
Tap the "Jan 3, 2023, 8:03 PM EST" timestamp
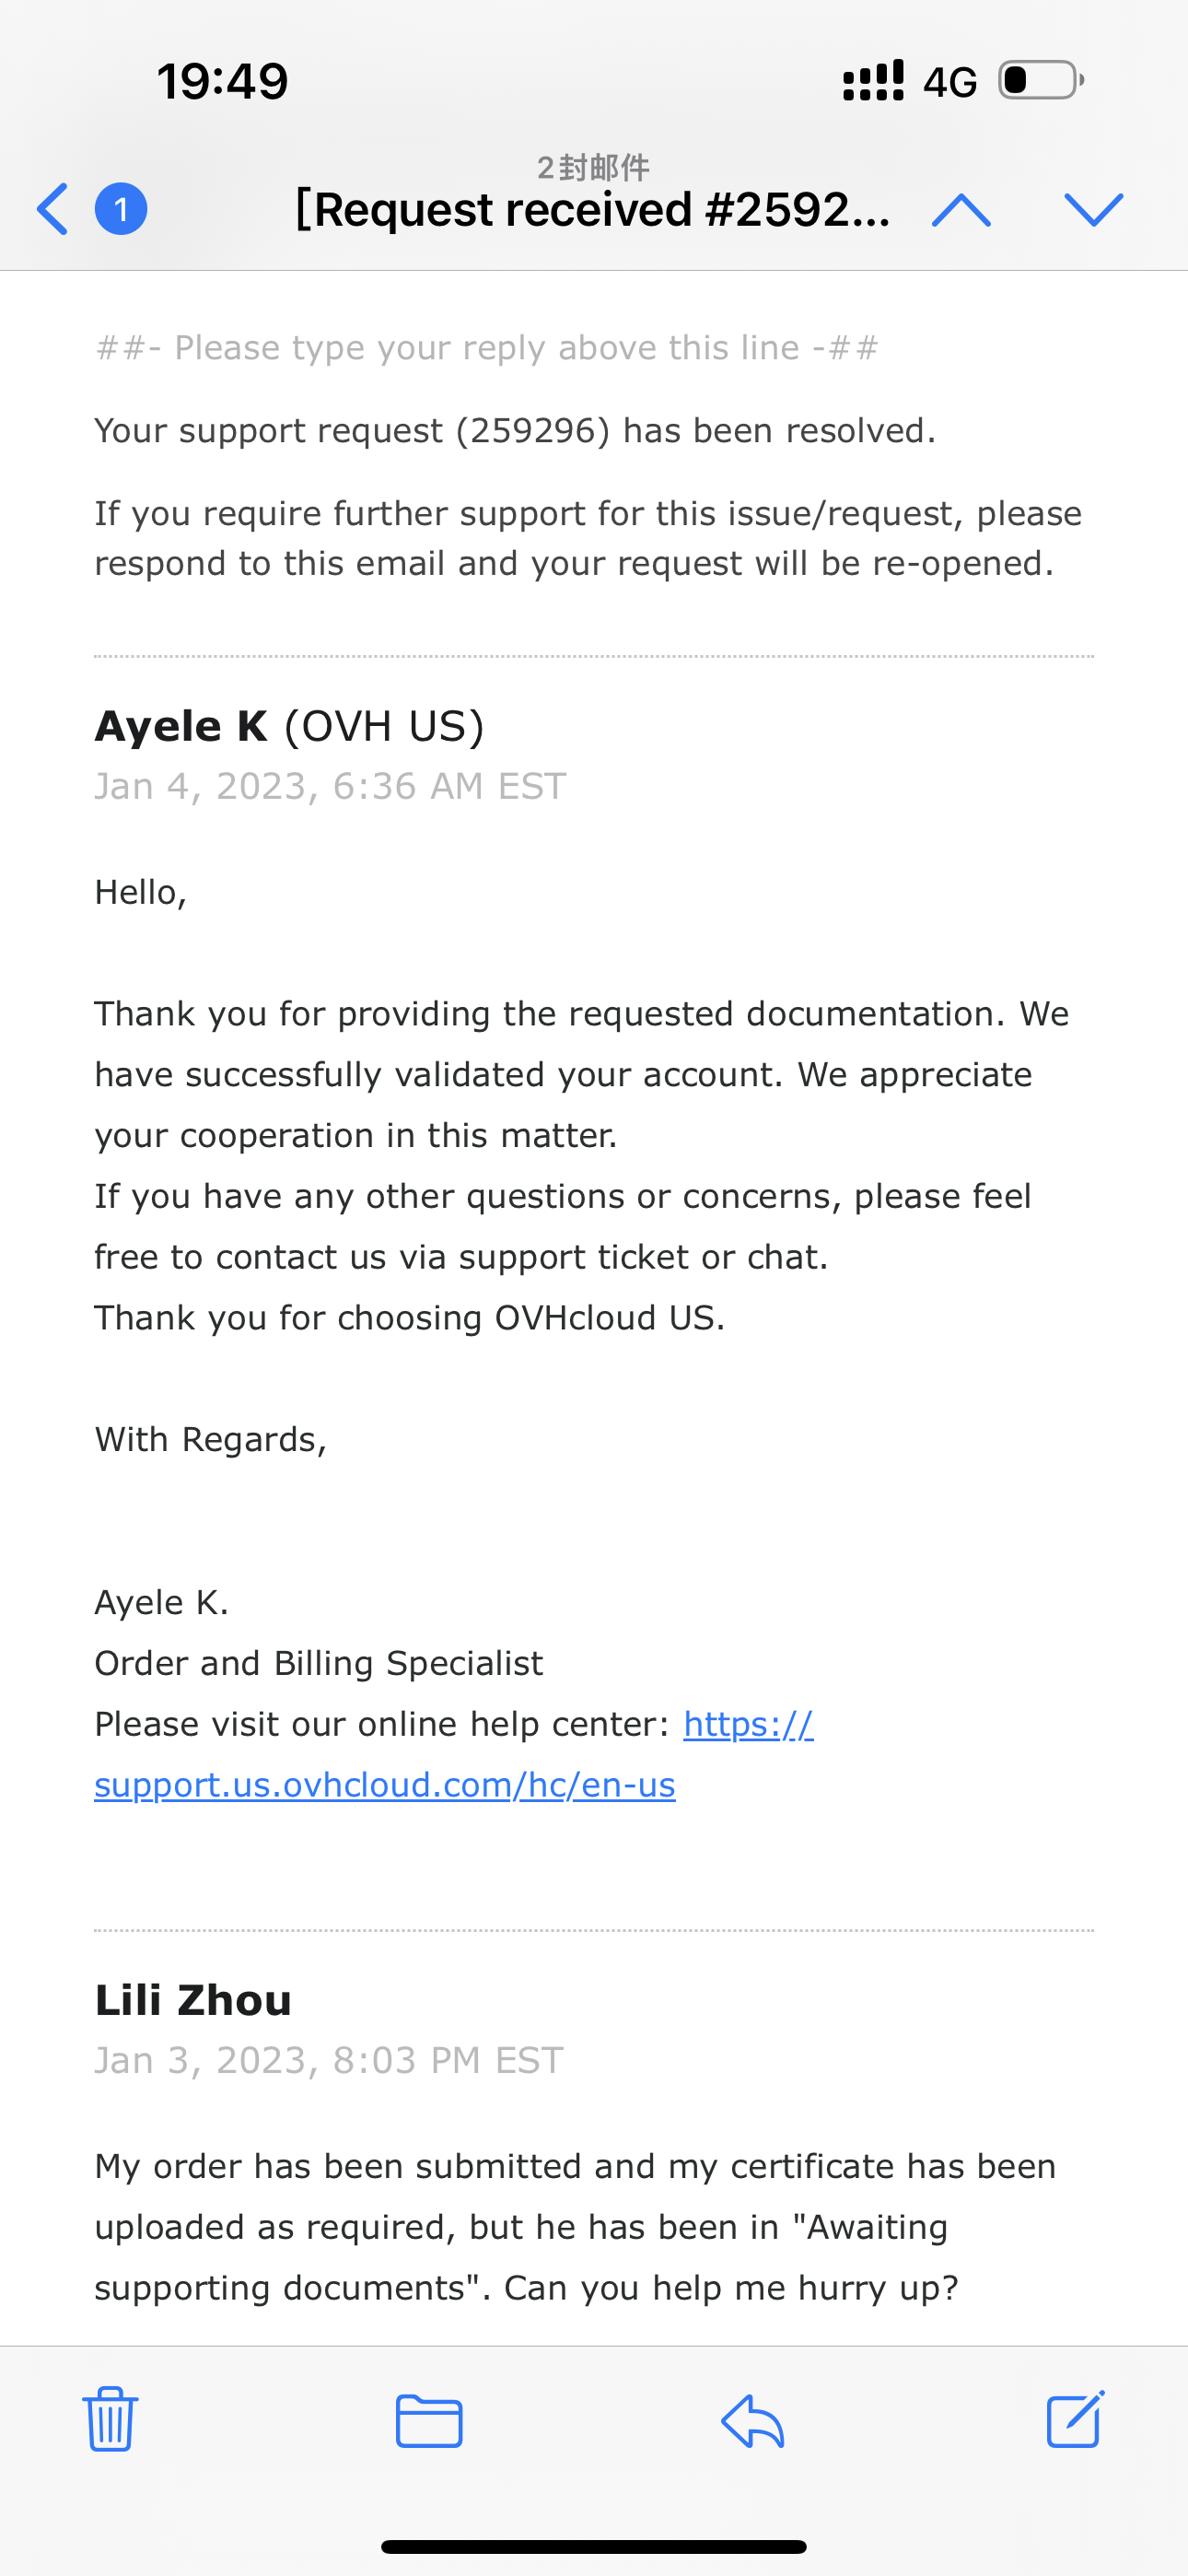click(x=329, y=2060)
